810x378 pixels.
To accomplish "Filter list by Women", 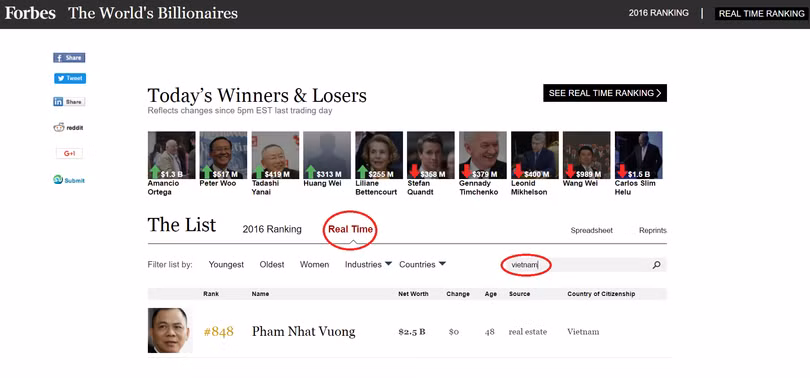I will coord(315,264).
